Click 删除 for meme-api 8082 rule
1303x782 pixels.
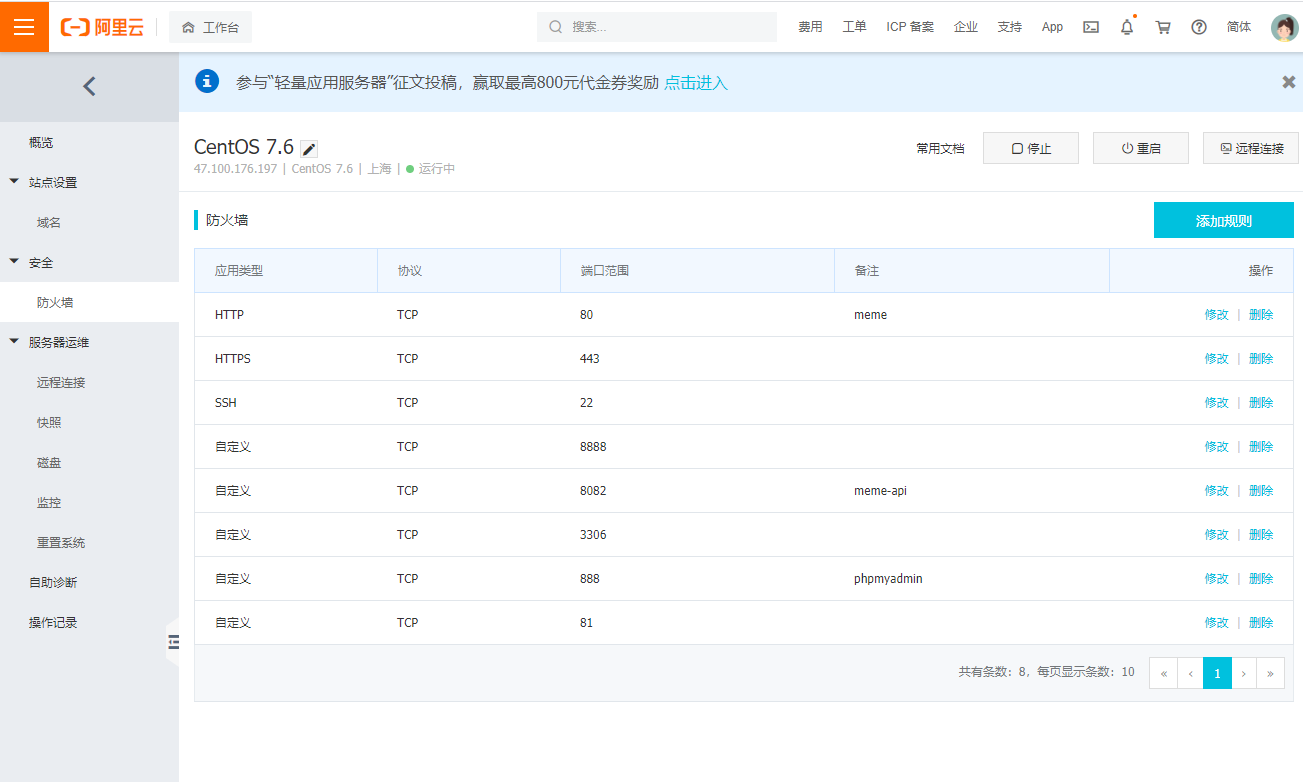[x=1261, y=490]
